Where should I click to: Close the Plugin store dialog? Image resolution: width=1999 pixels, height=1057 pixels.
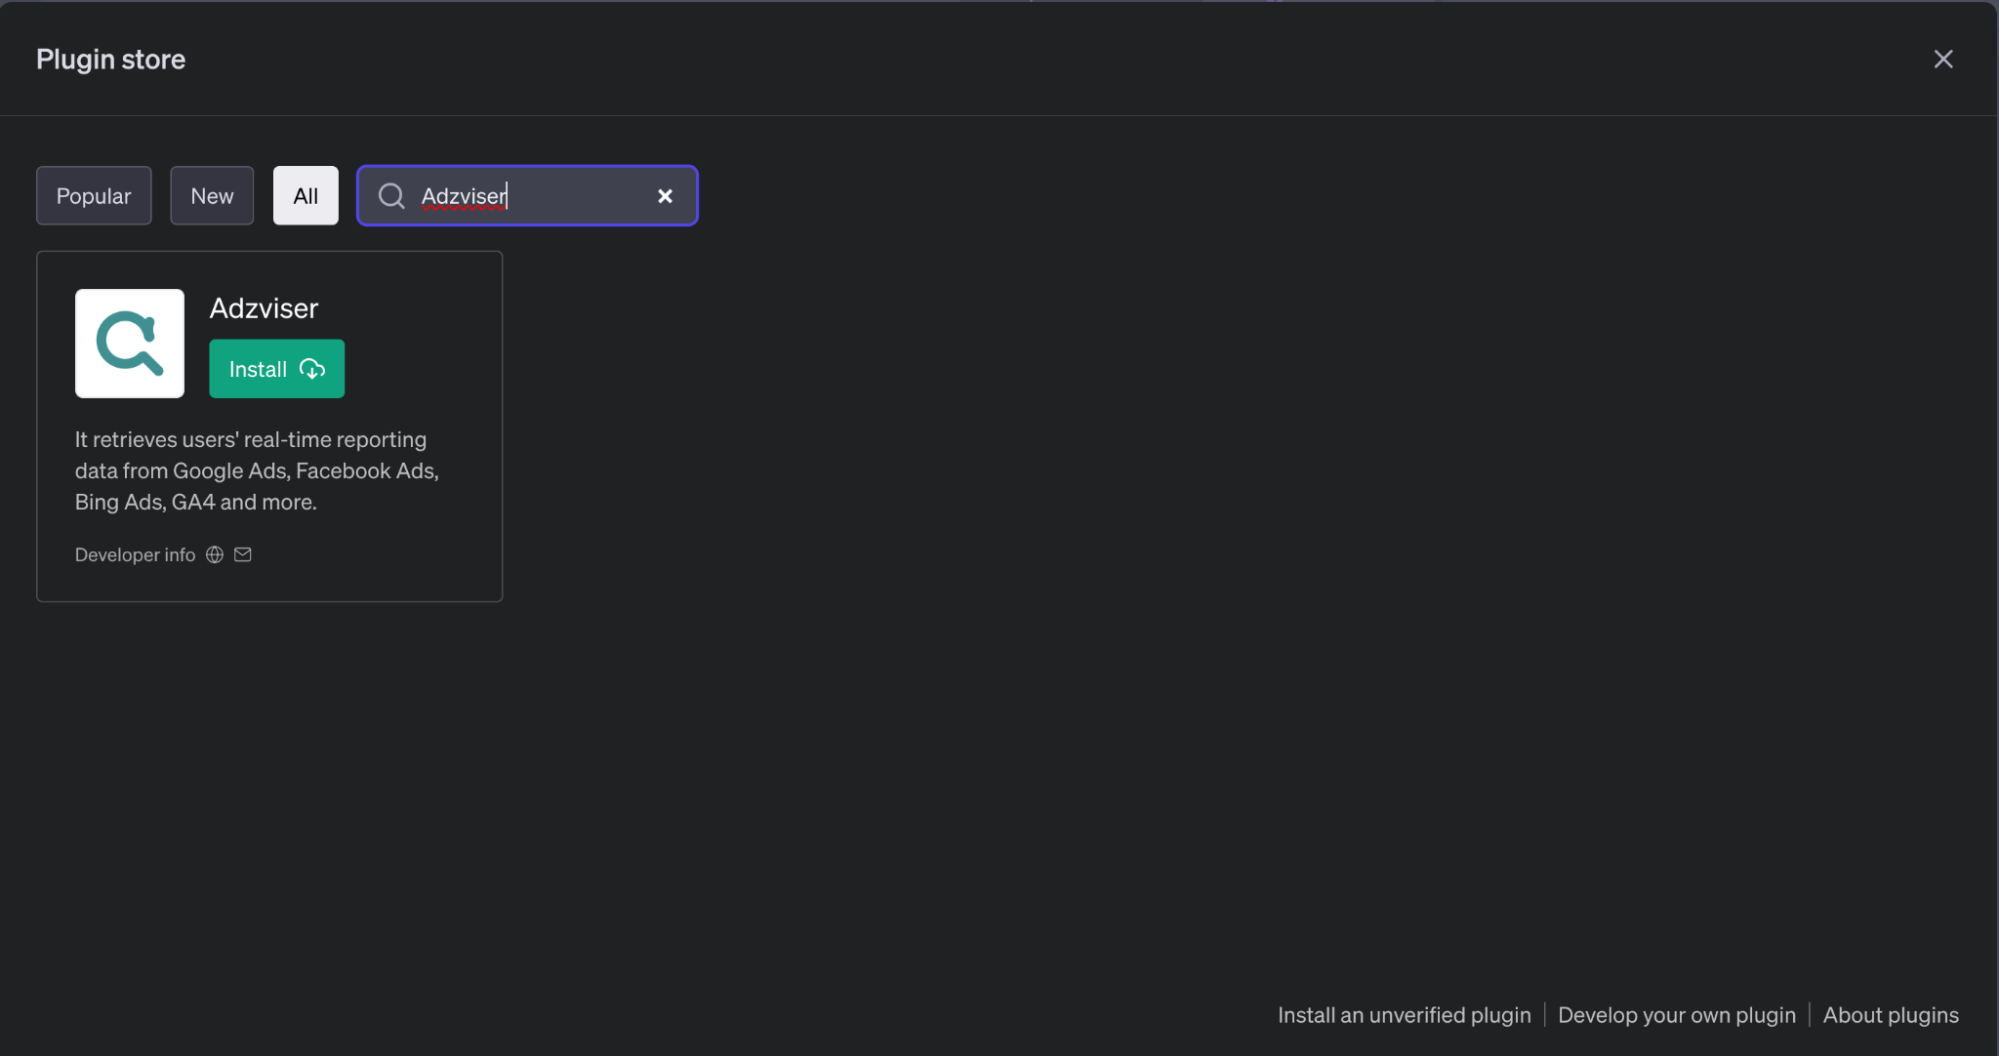click(1943, 59)
